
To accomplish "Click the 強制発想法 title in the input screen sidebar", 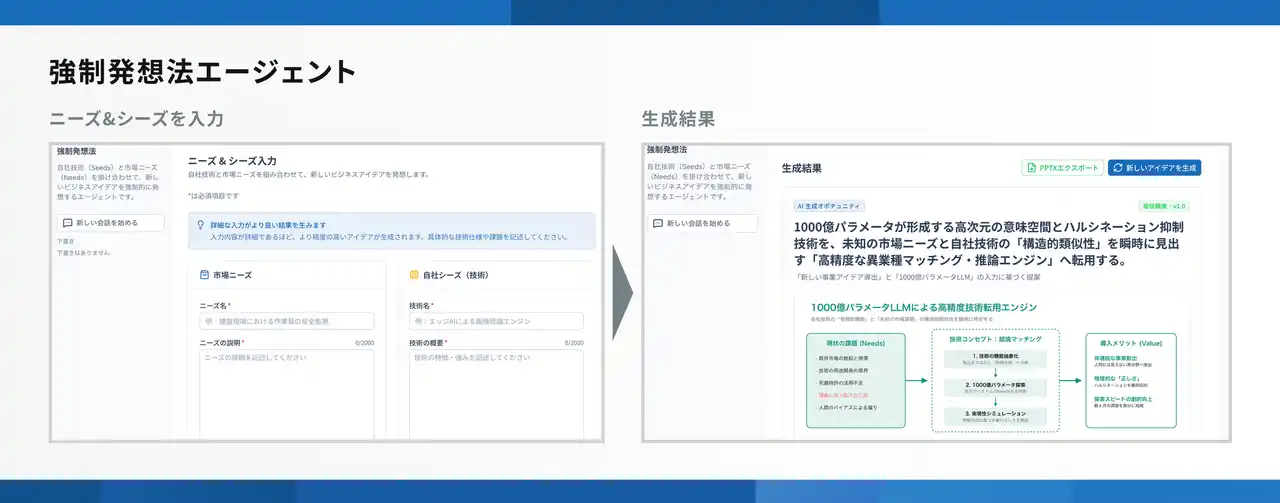I will (x=77, y=151).
